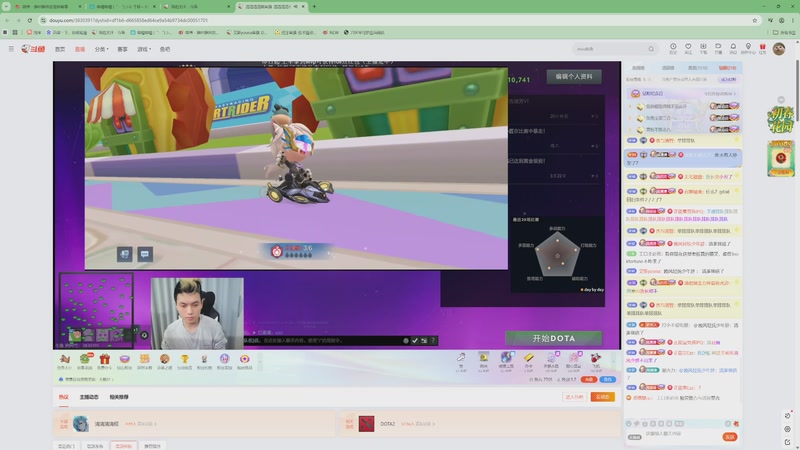The image size is (800, 450).
Task: Open the download client icon
Action: pyautogui.click(x=703, y=48)
